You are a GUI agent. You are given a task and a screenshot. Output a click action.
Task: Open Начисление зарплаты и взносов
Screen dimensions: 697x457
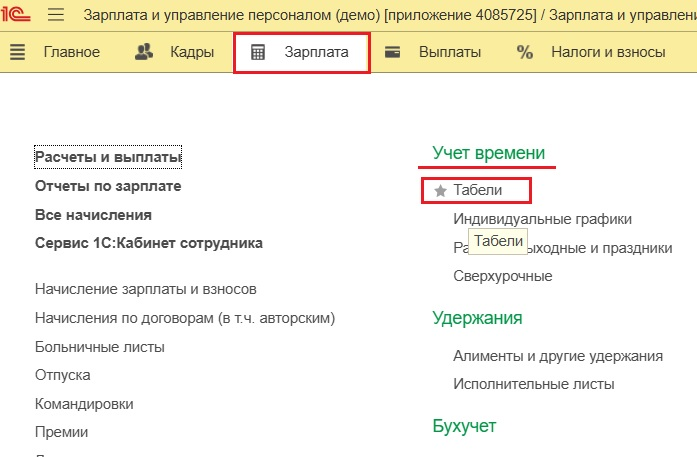146,289
